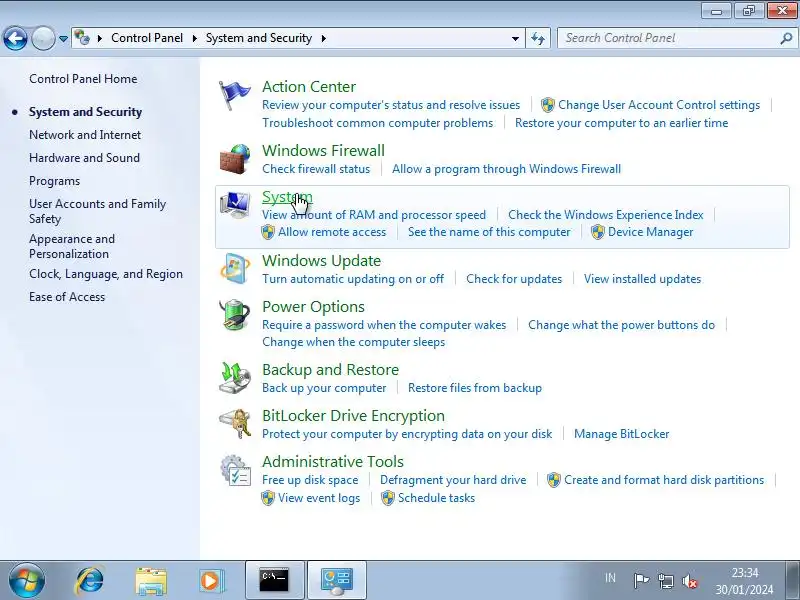Image resolution: width=800 pixels, height=600 pixels.
Task: Click the Action Center flag tray icon
Action: tap(641, 580)
